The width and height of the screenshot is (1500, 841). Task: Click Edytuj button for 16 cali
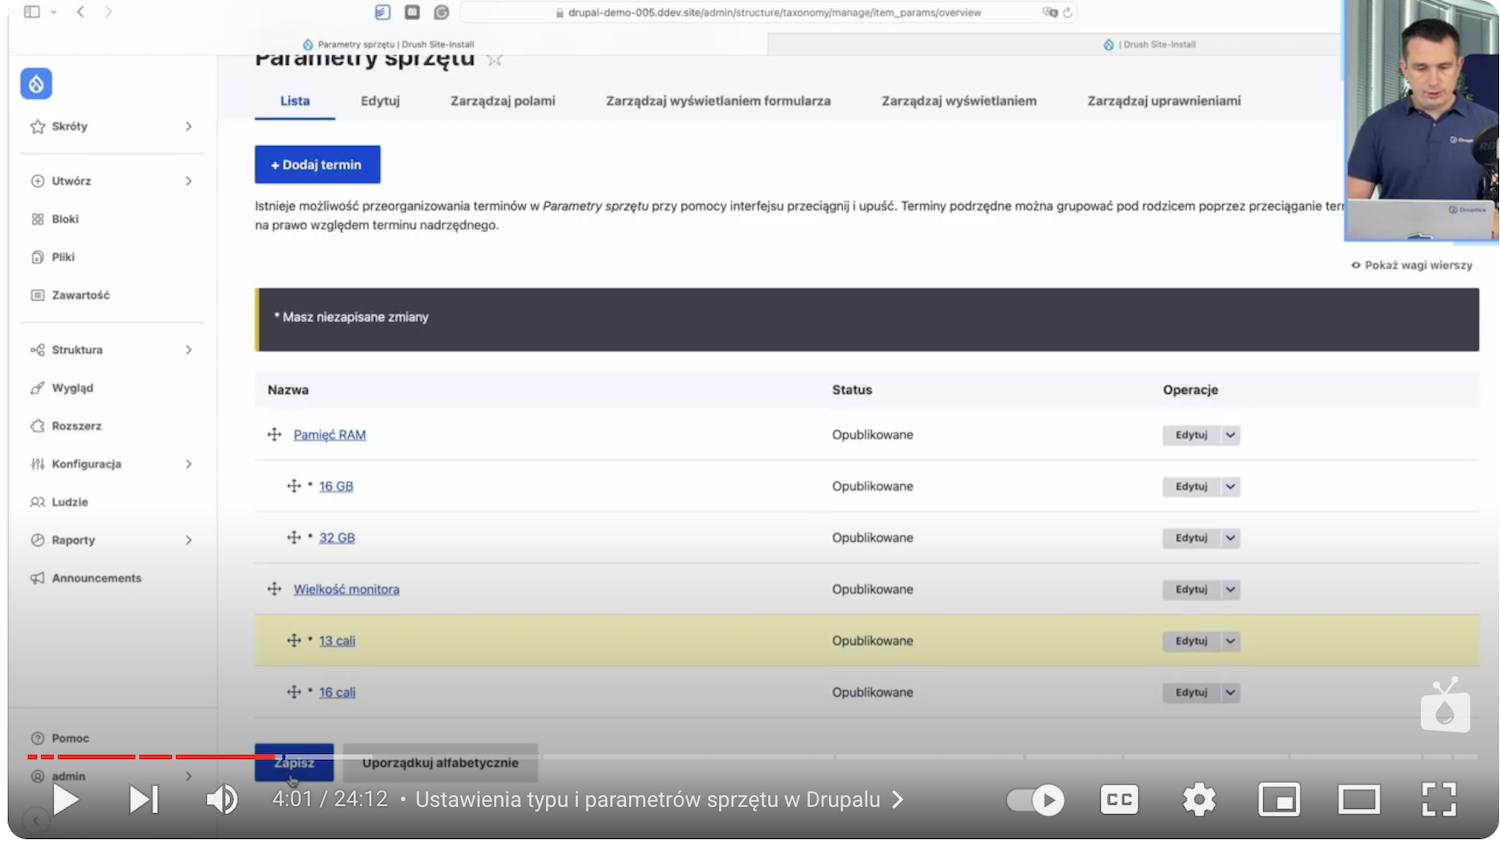click(x=1191, y=692)
